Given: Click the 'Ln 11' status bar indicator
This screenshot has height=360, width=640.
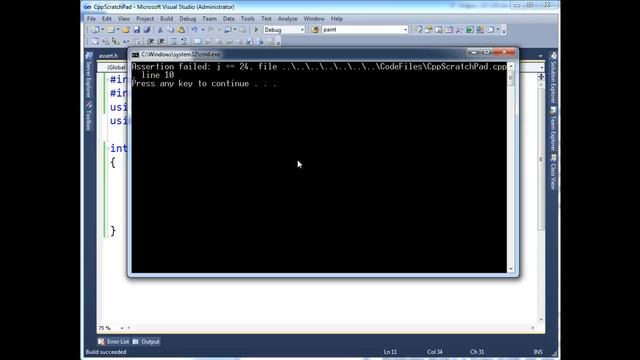Looking at the screenshot, I should tap(390, 352).
